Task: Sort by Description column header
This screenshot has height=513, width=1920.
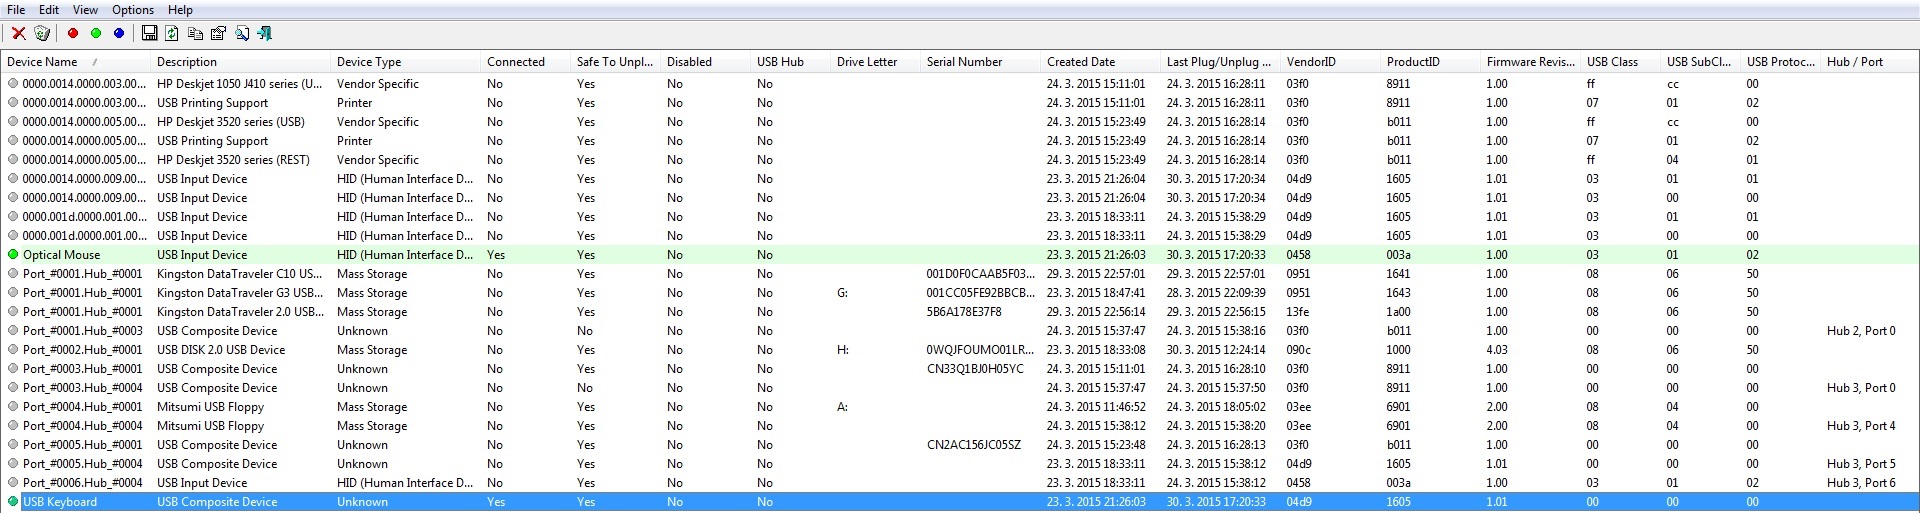Action: pos(240,61)
